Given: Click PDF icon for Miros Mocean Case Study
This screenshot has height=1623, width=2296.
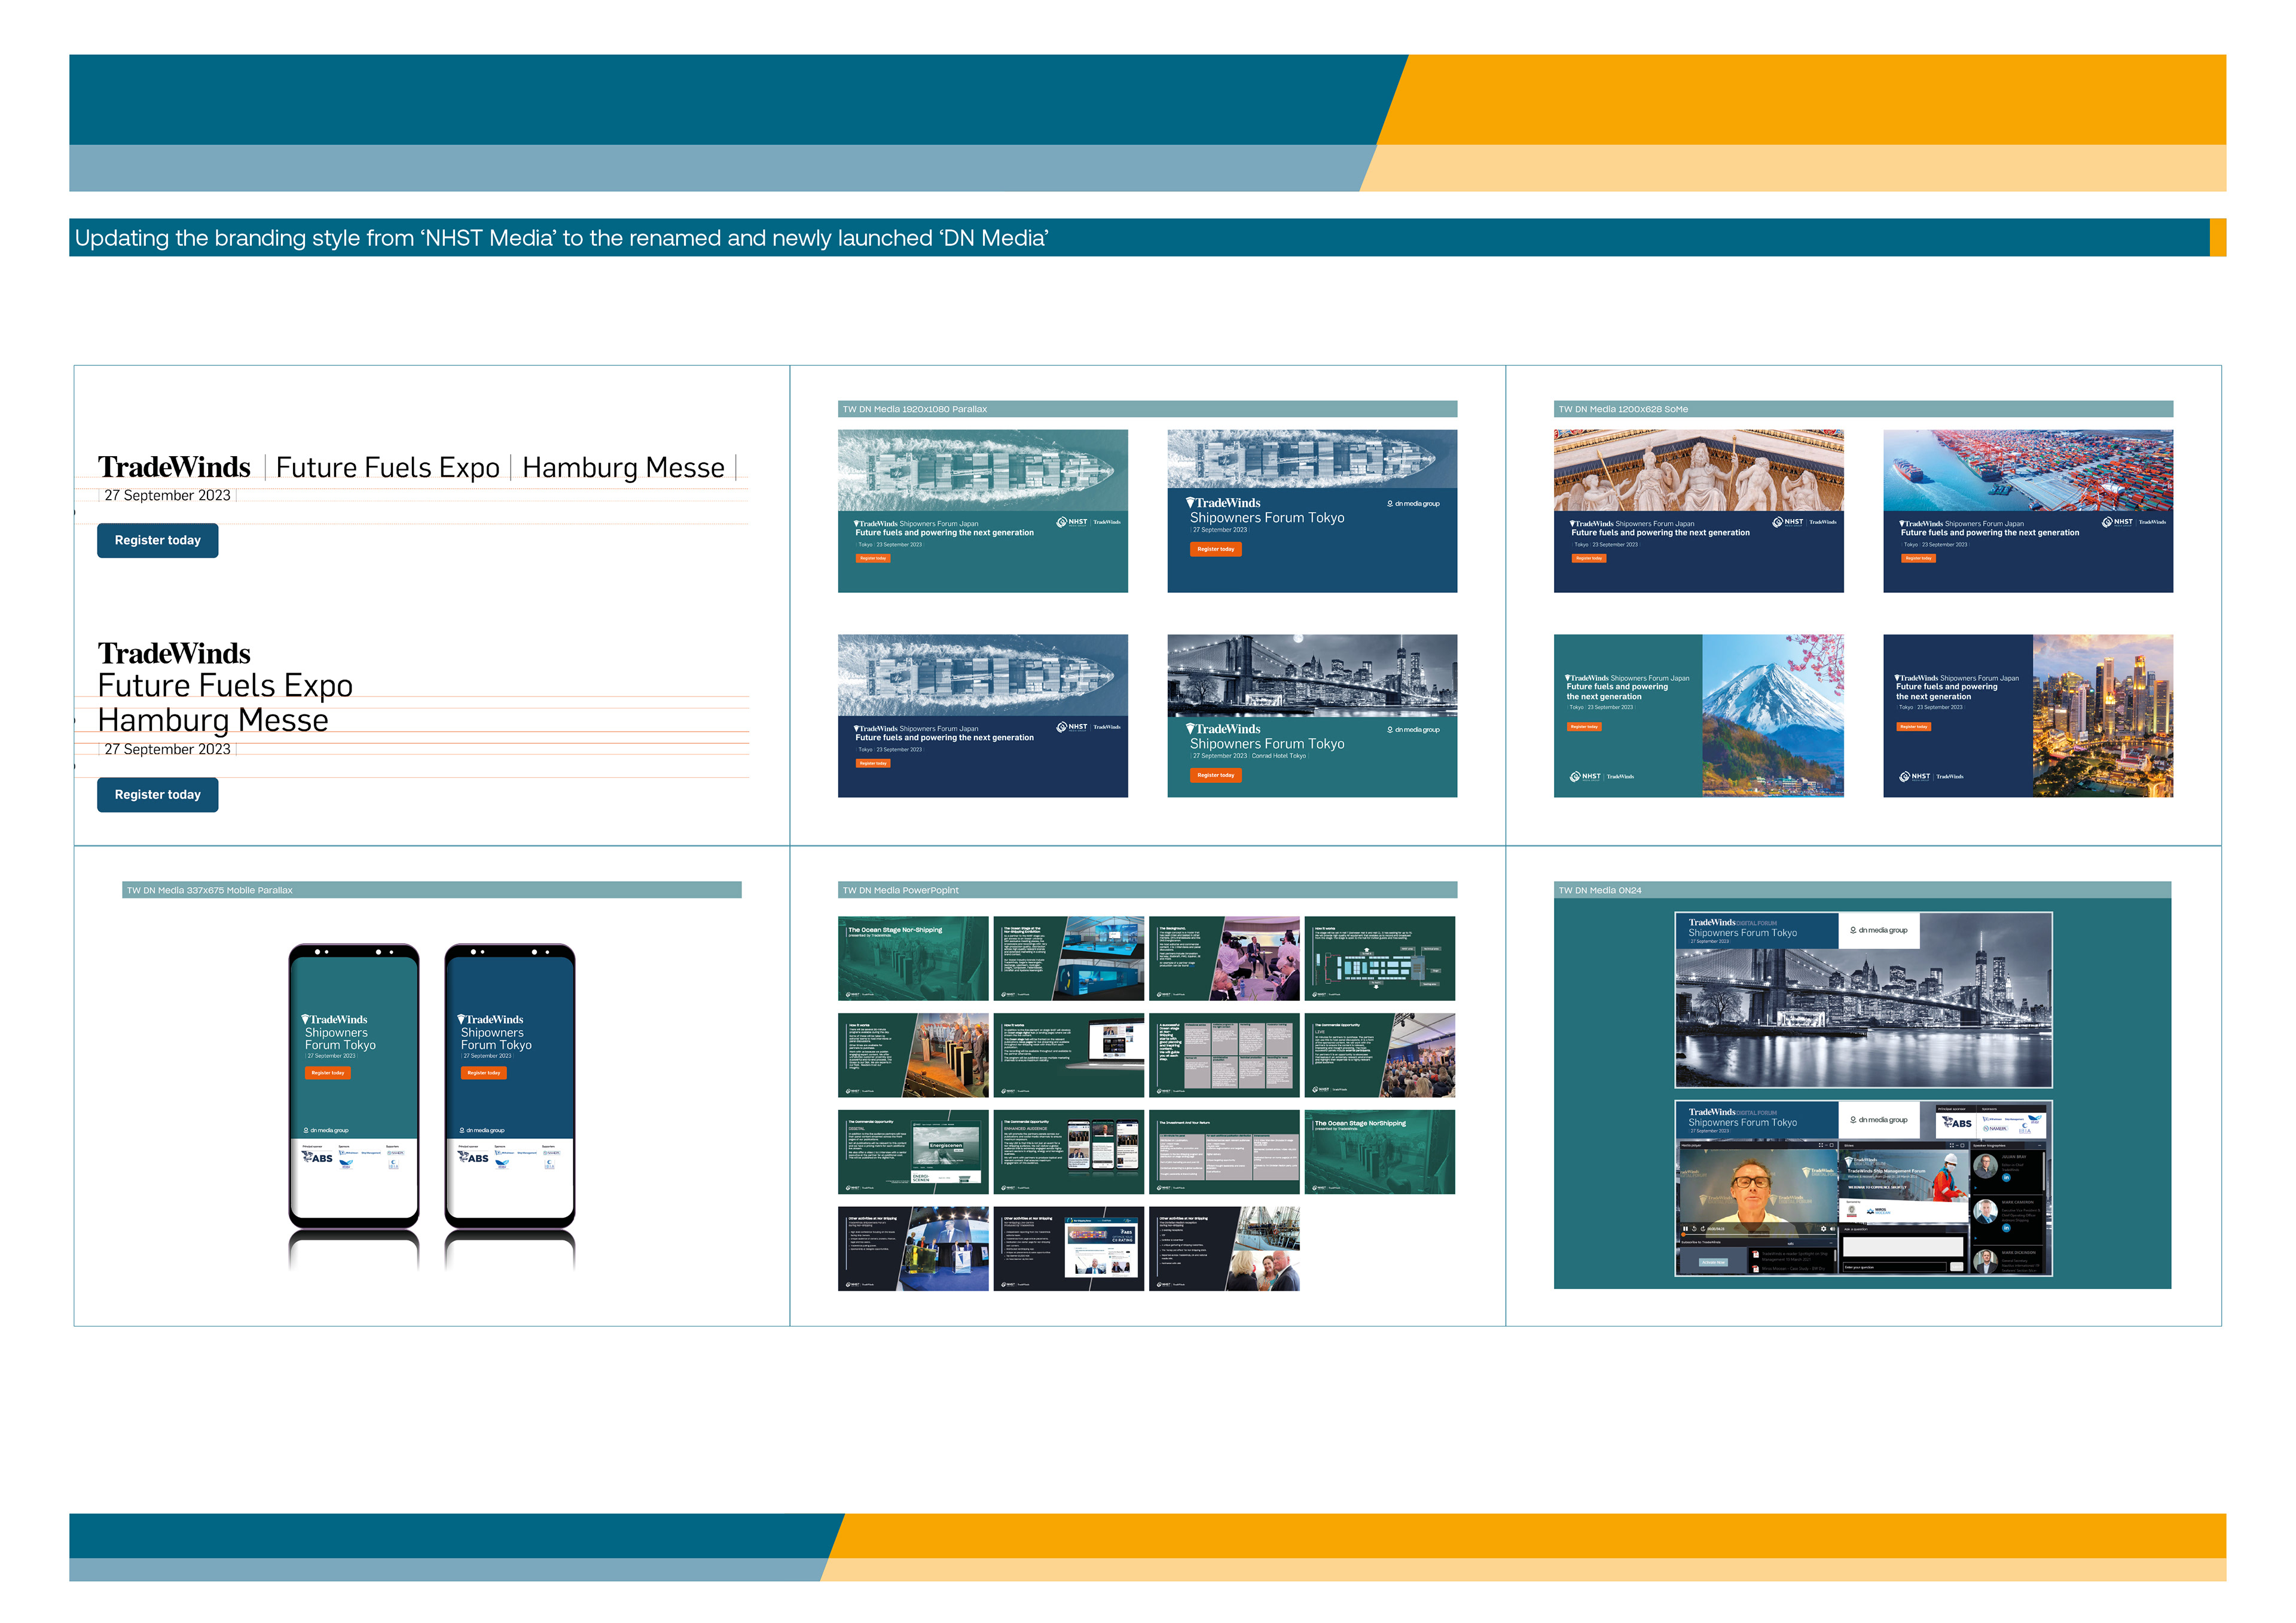Looking at the screenshot, I should coord(1756,1269).
